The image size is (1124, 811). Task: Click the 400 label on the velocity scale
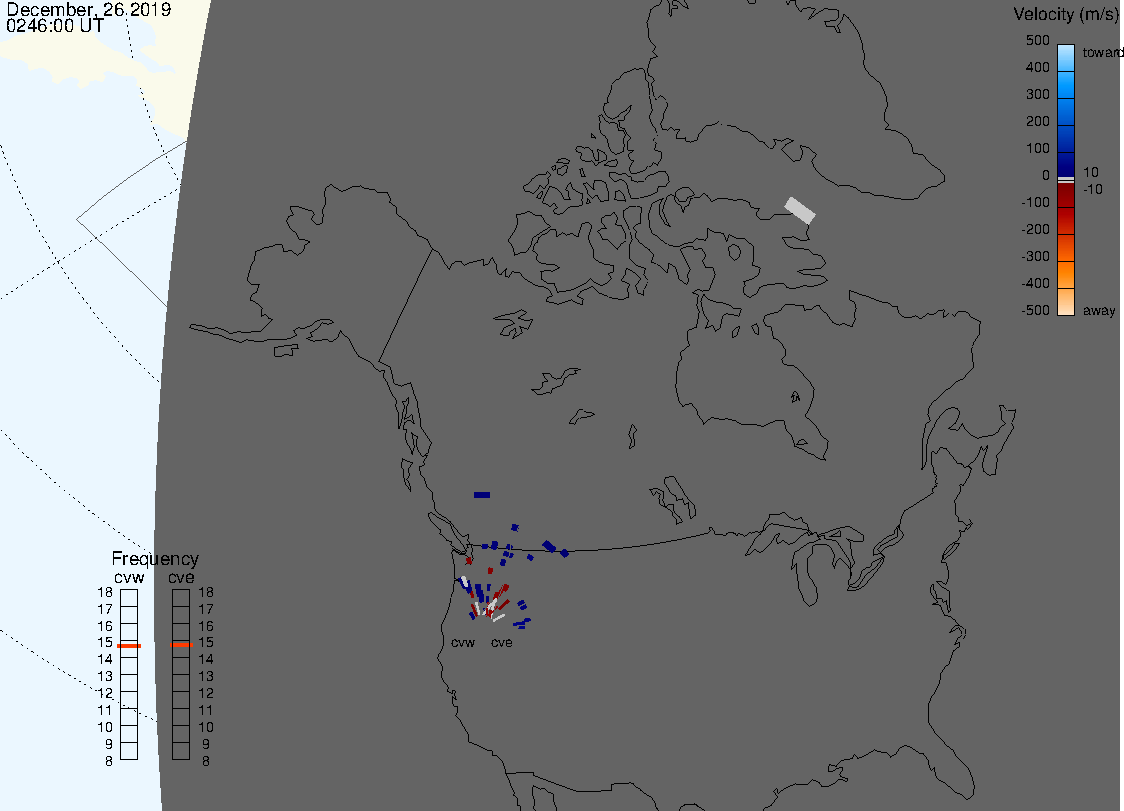point(1037,67)
